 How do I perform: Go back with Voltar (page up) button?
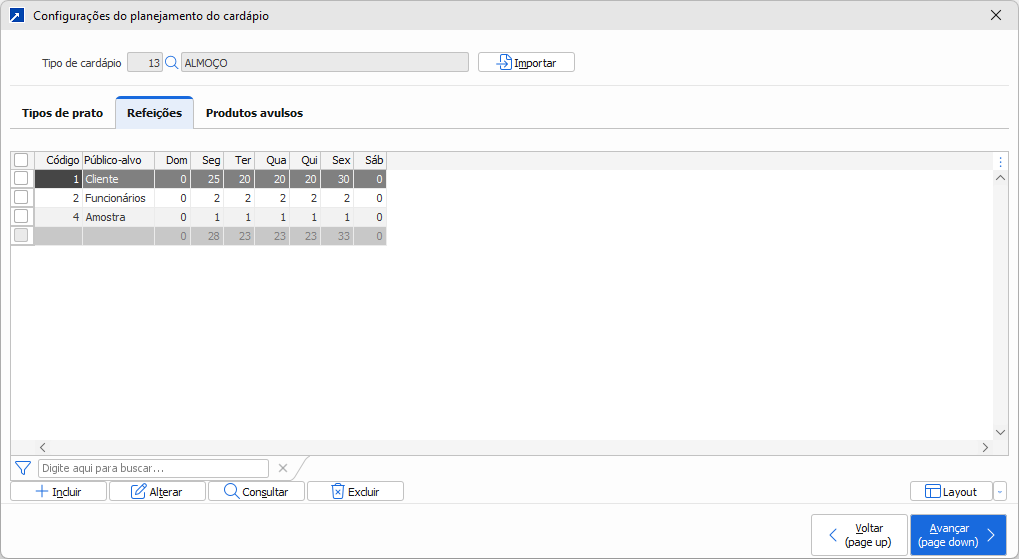pos(859,535)
